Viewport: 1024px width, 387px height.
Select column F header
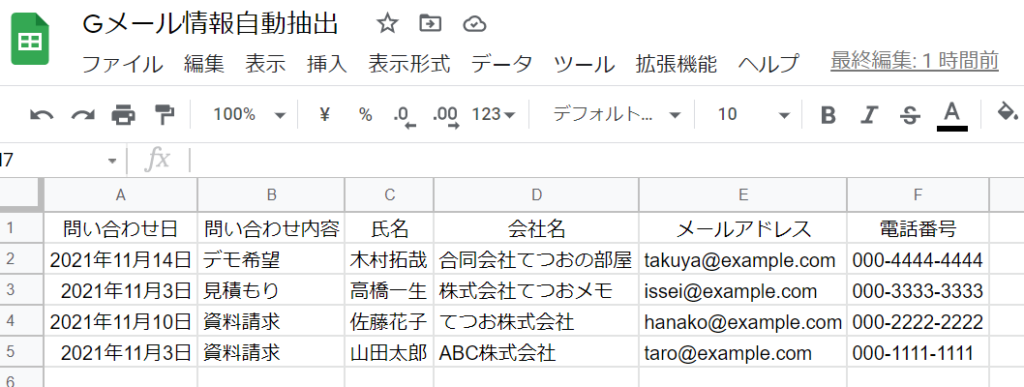(918, 194)
